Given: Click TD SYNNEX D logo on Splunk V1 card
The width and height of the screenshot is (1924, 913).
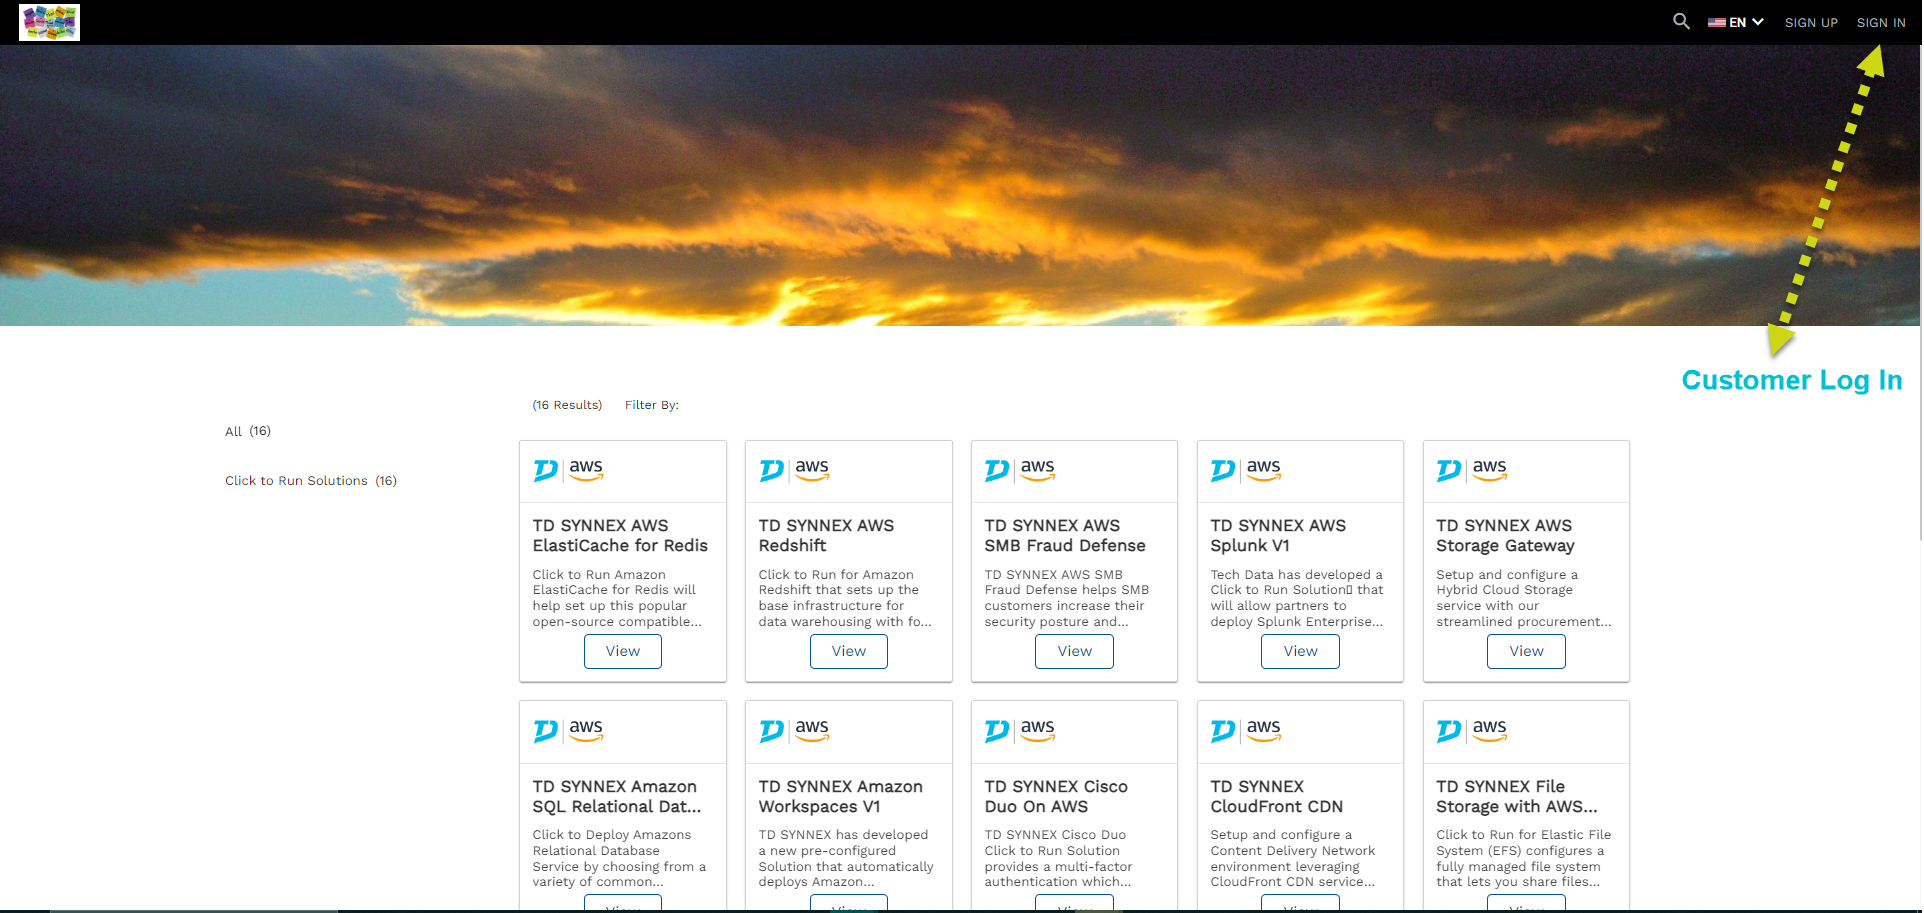Looking at the screenshot, I should [1224, 470].
